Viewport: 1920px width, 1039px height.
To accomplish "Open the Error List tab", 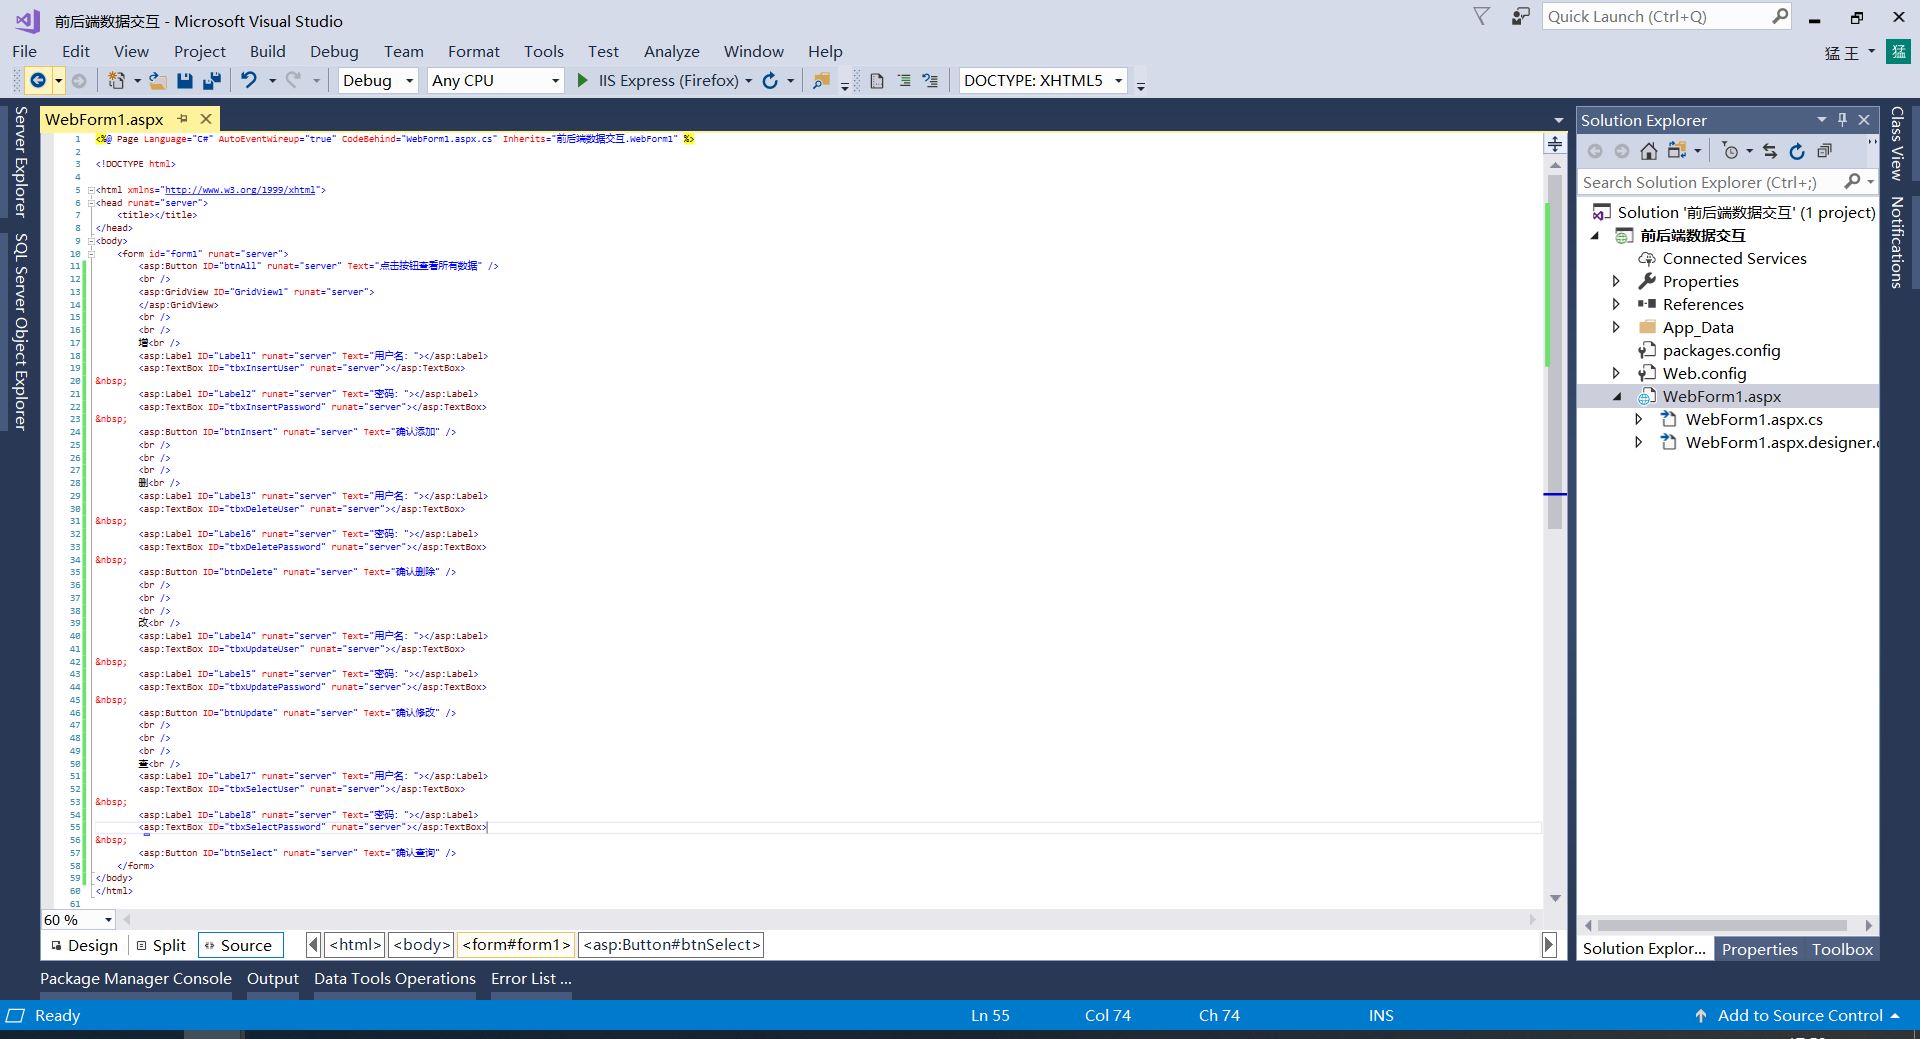I will 531,979.
